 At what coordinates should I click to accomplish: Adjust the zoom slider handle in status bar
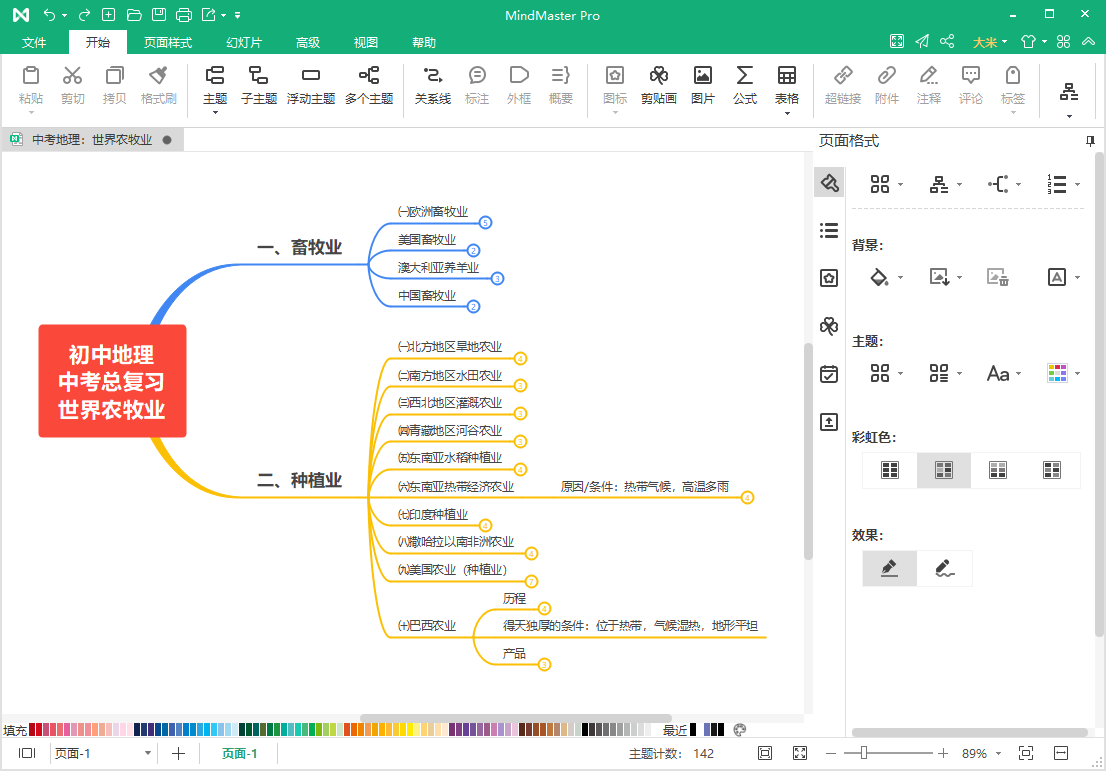(x=863, y=753)
